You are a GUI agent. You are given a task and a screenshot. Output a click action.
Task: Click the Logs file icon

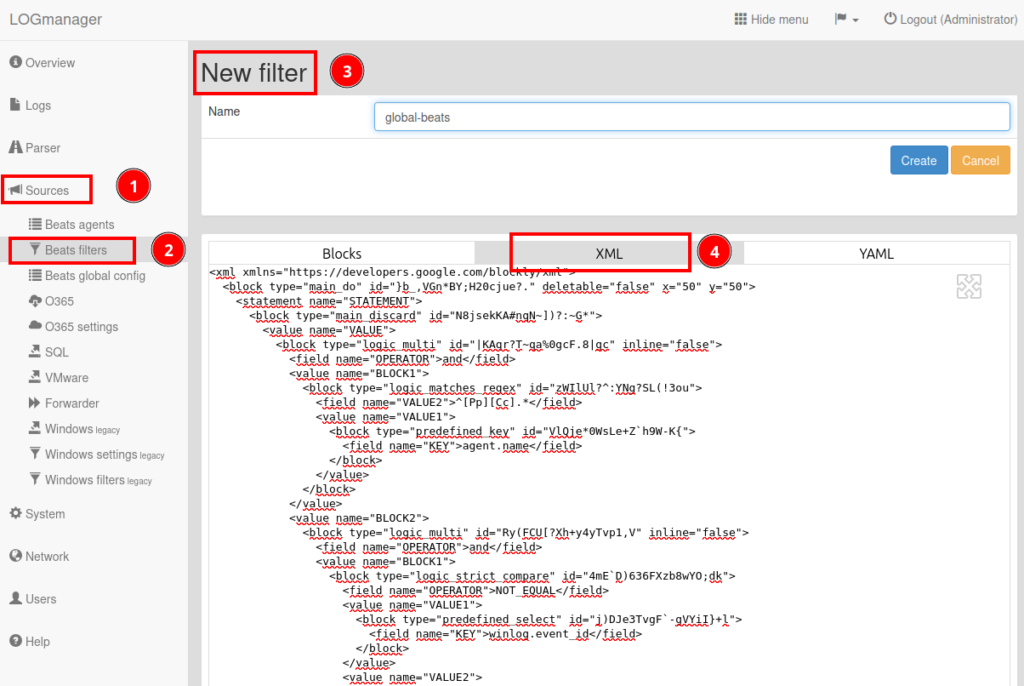pyautogui.click(x=15, y=105)
